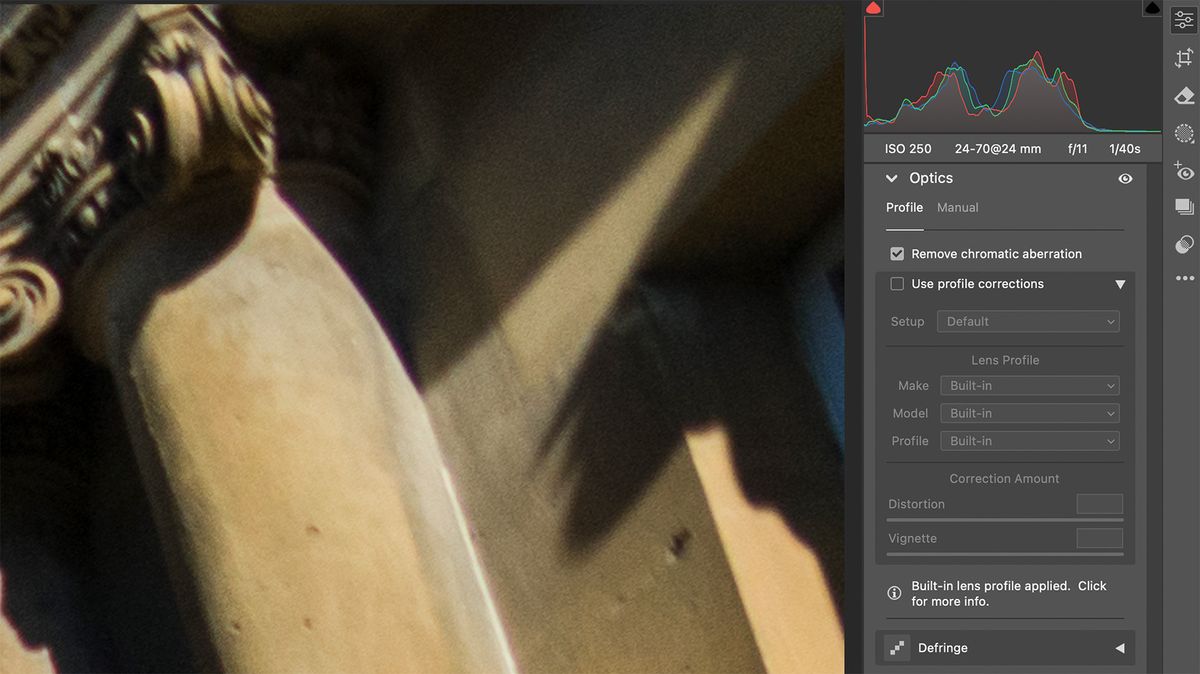Screen dimensions: 1200x674
Task: Uncheck Remove chromatic aberration
Action: click(x=897, y=254)
